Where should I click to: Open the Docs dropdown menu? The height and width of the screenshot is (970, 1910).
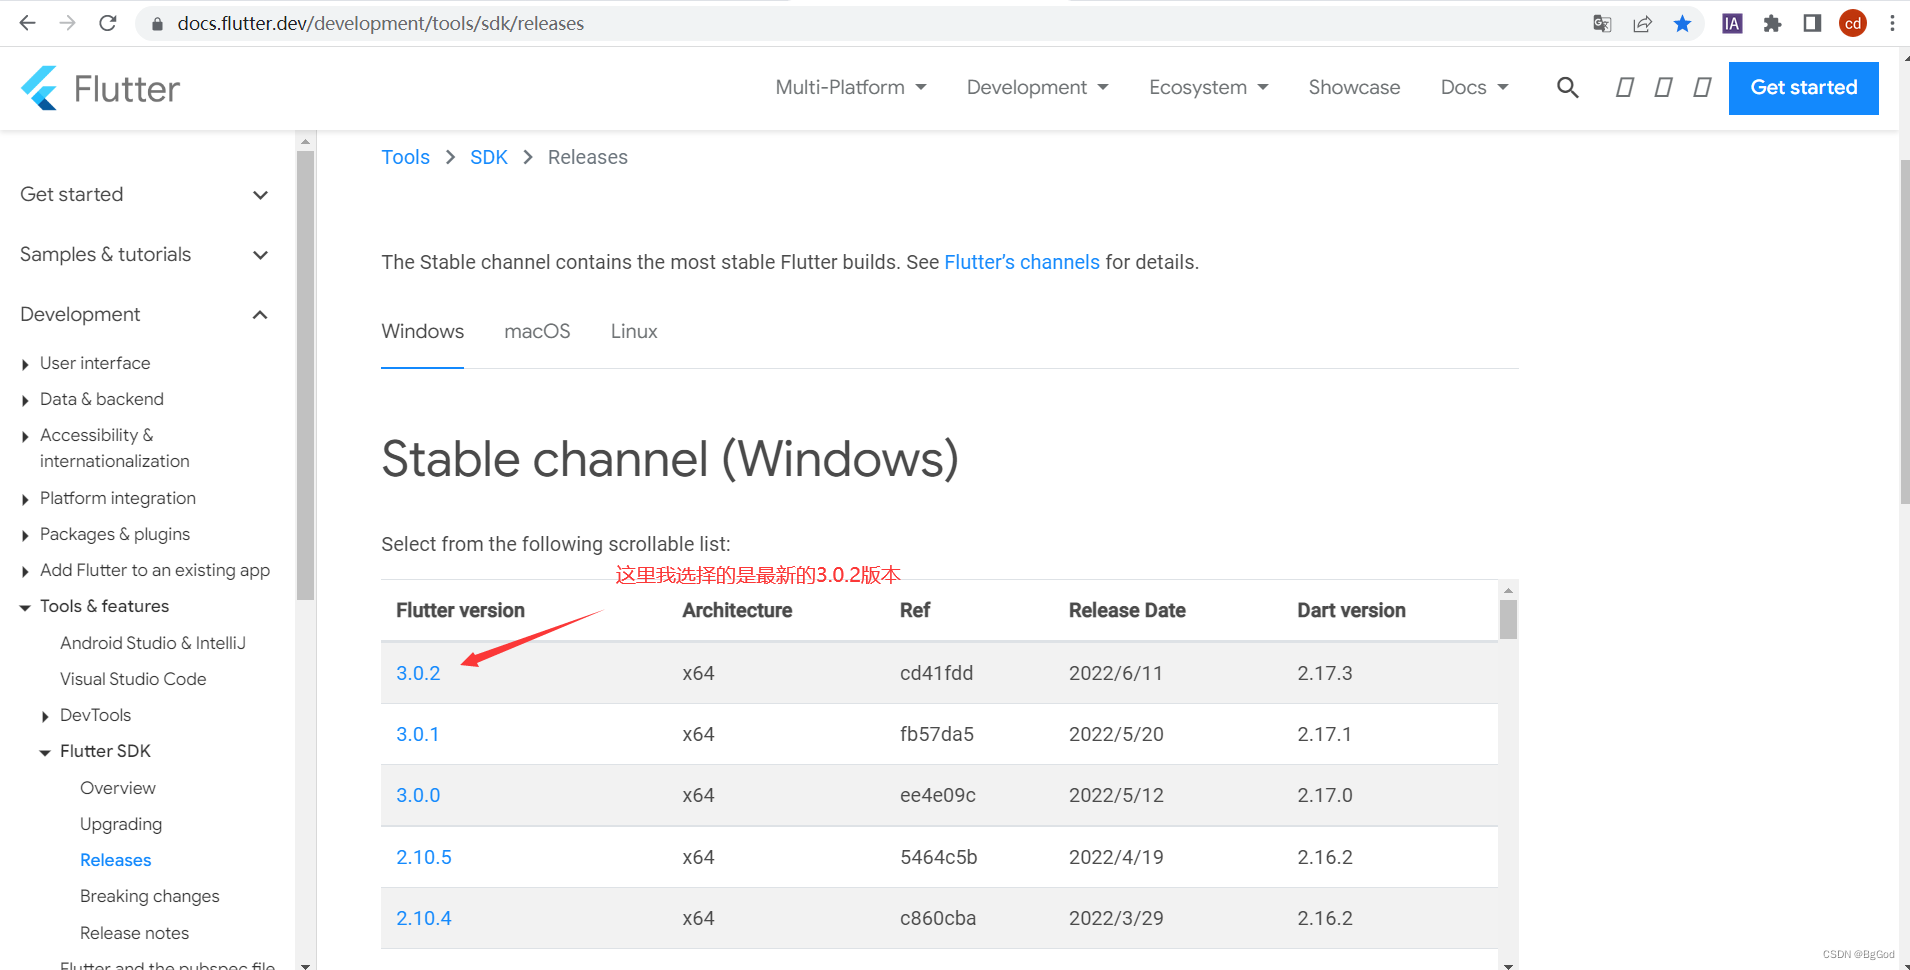(1474, 88)
